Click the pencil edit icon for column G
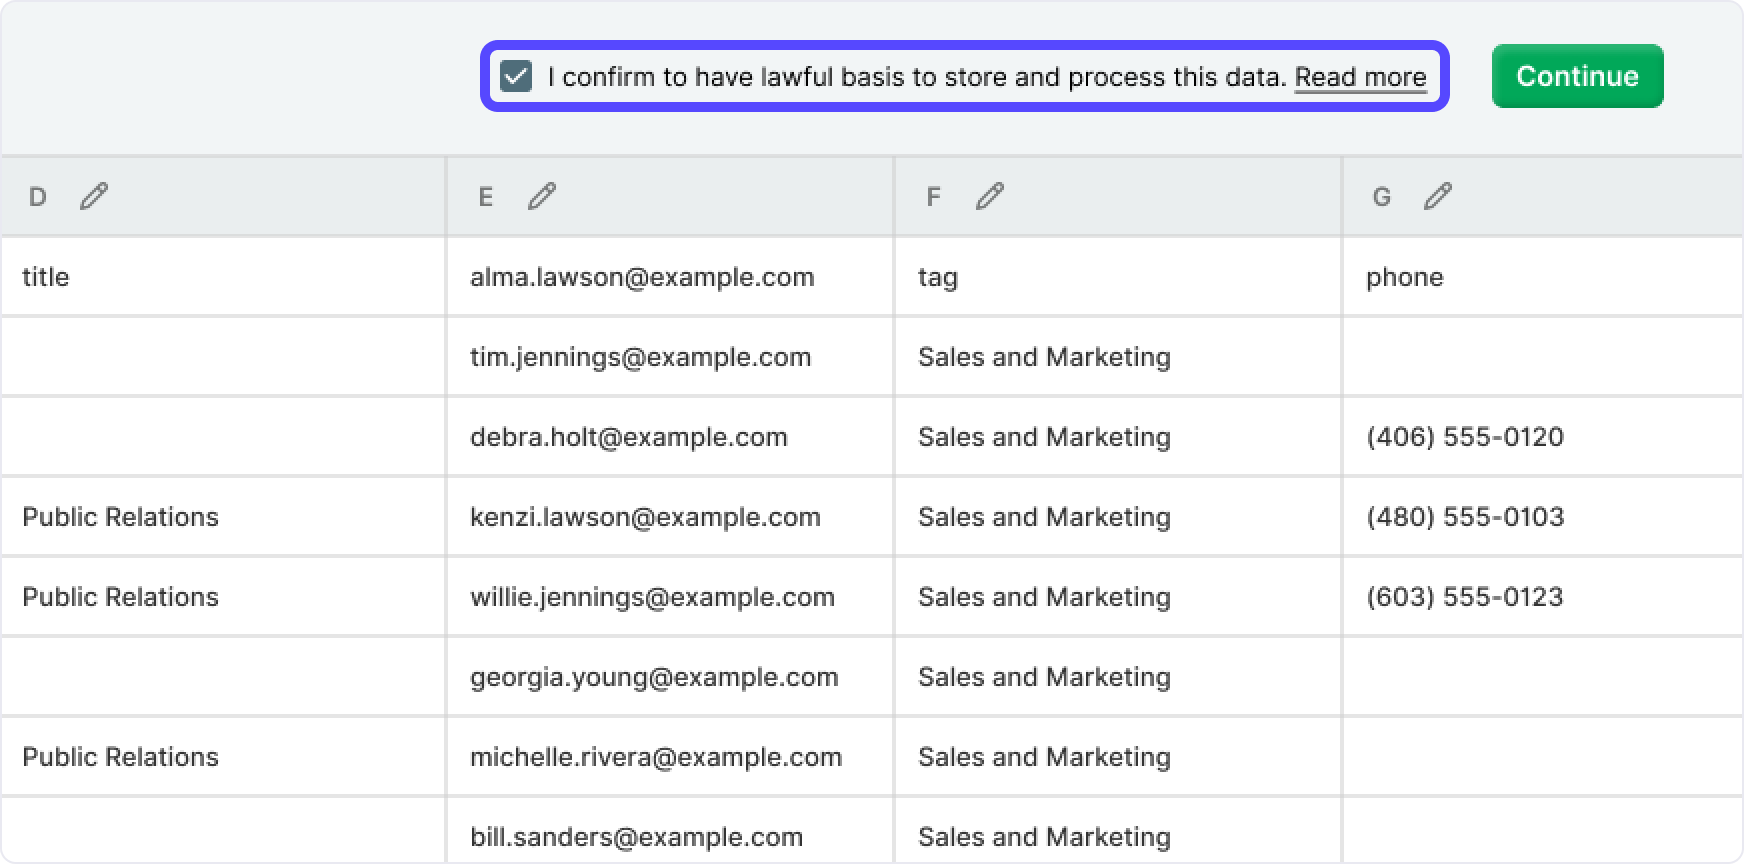The width and height of the screenshot is (1744, 864). (1438, 196)
